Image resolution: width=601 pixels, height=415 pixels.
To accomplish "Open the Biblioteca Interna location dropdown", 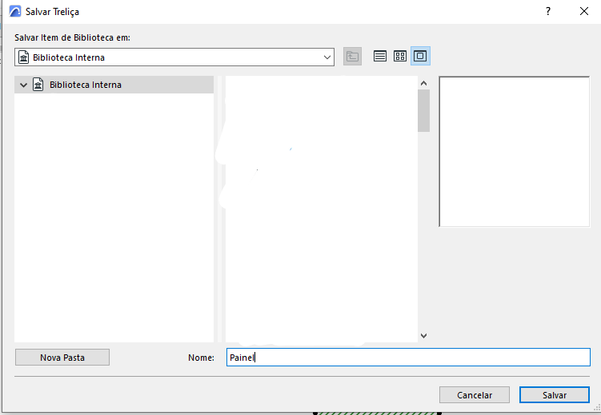I will (x=174, y=57).
